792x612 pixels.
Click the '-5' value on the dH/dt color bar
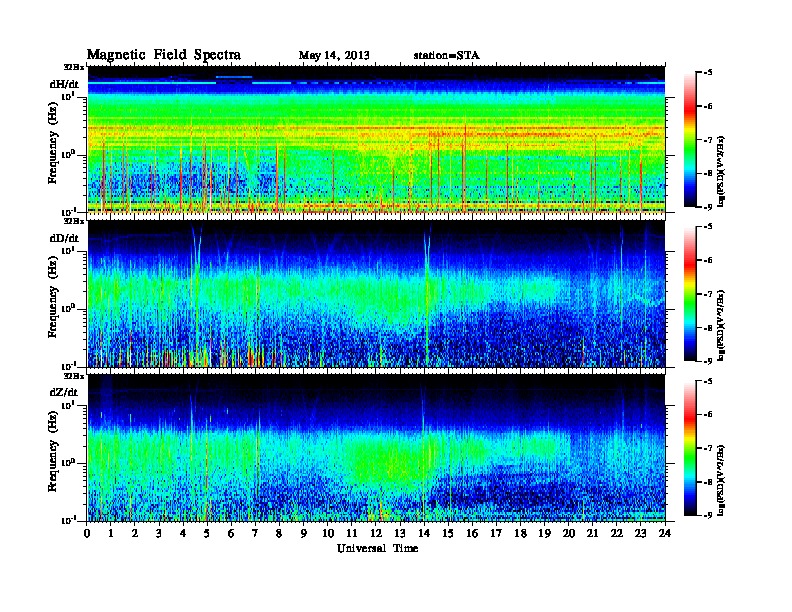[x=707, y=73]
